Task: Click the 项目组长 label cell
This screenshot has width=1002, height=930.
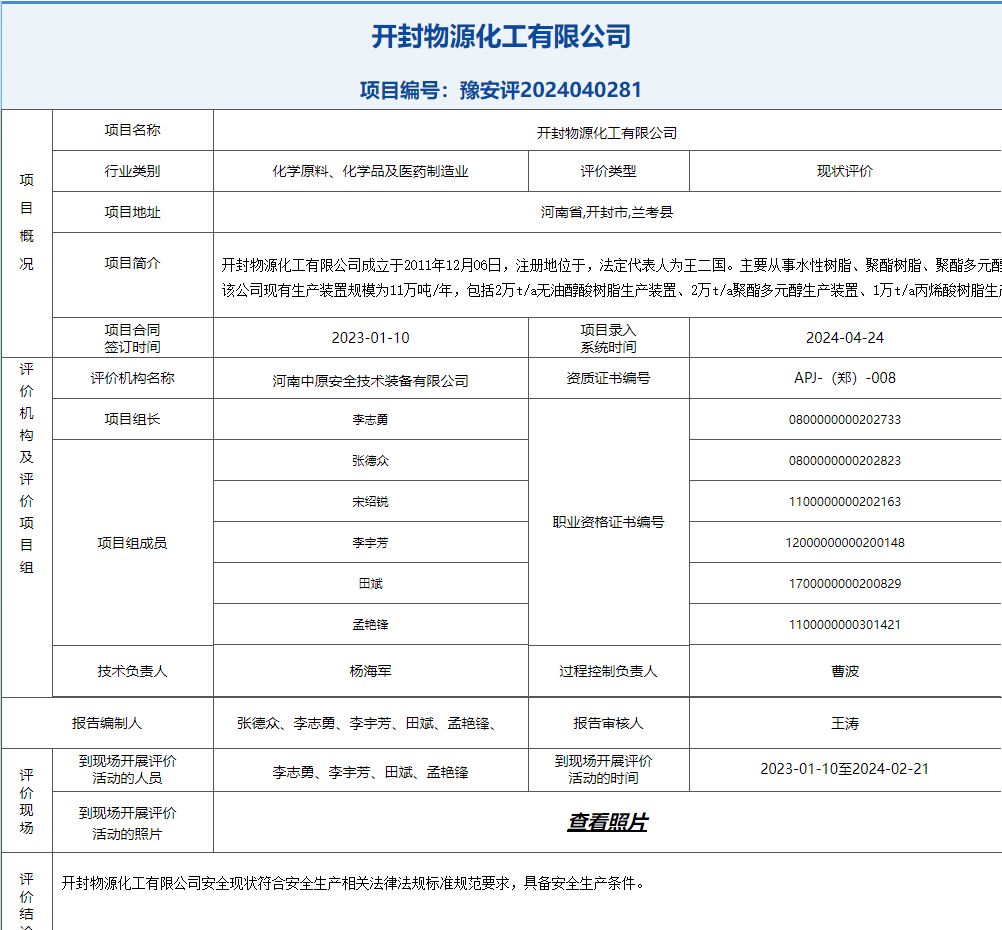Action: (x=132, y=419)
